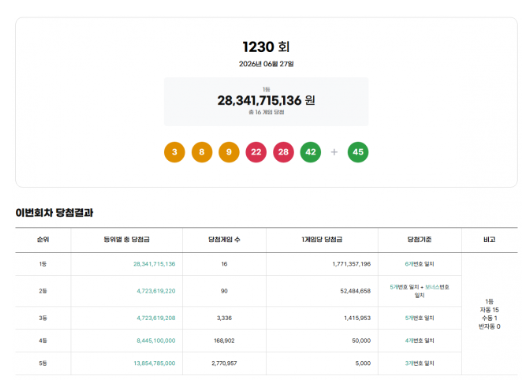Click the 3등 criteria '5개번호 일치'

419,318
